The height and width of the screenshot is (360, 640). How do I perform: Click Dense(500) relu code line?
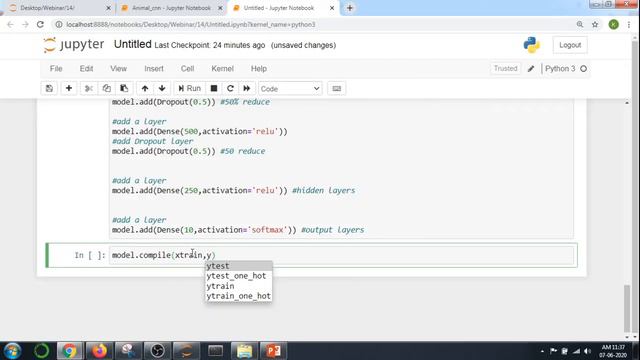tap(200, 131)
